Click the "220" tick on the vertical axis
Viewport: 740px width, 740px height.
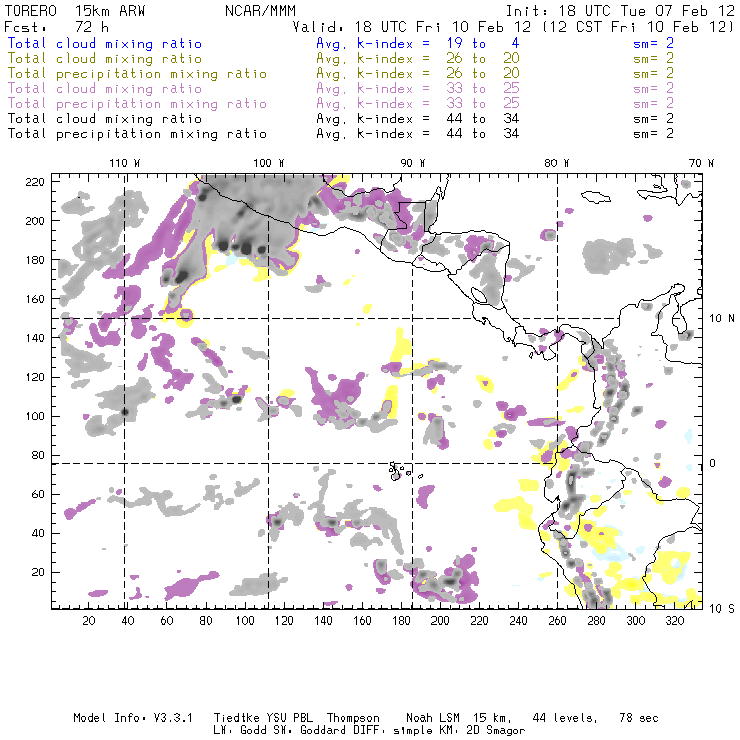[35, 182]
